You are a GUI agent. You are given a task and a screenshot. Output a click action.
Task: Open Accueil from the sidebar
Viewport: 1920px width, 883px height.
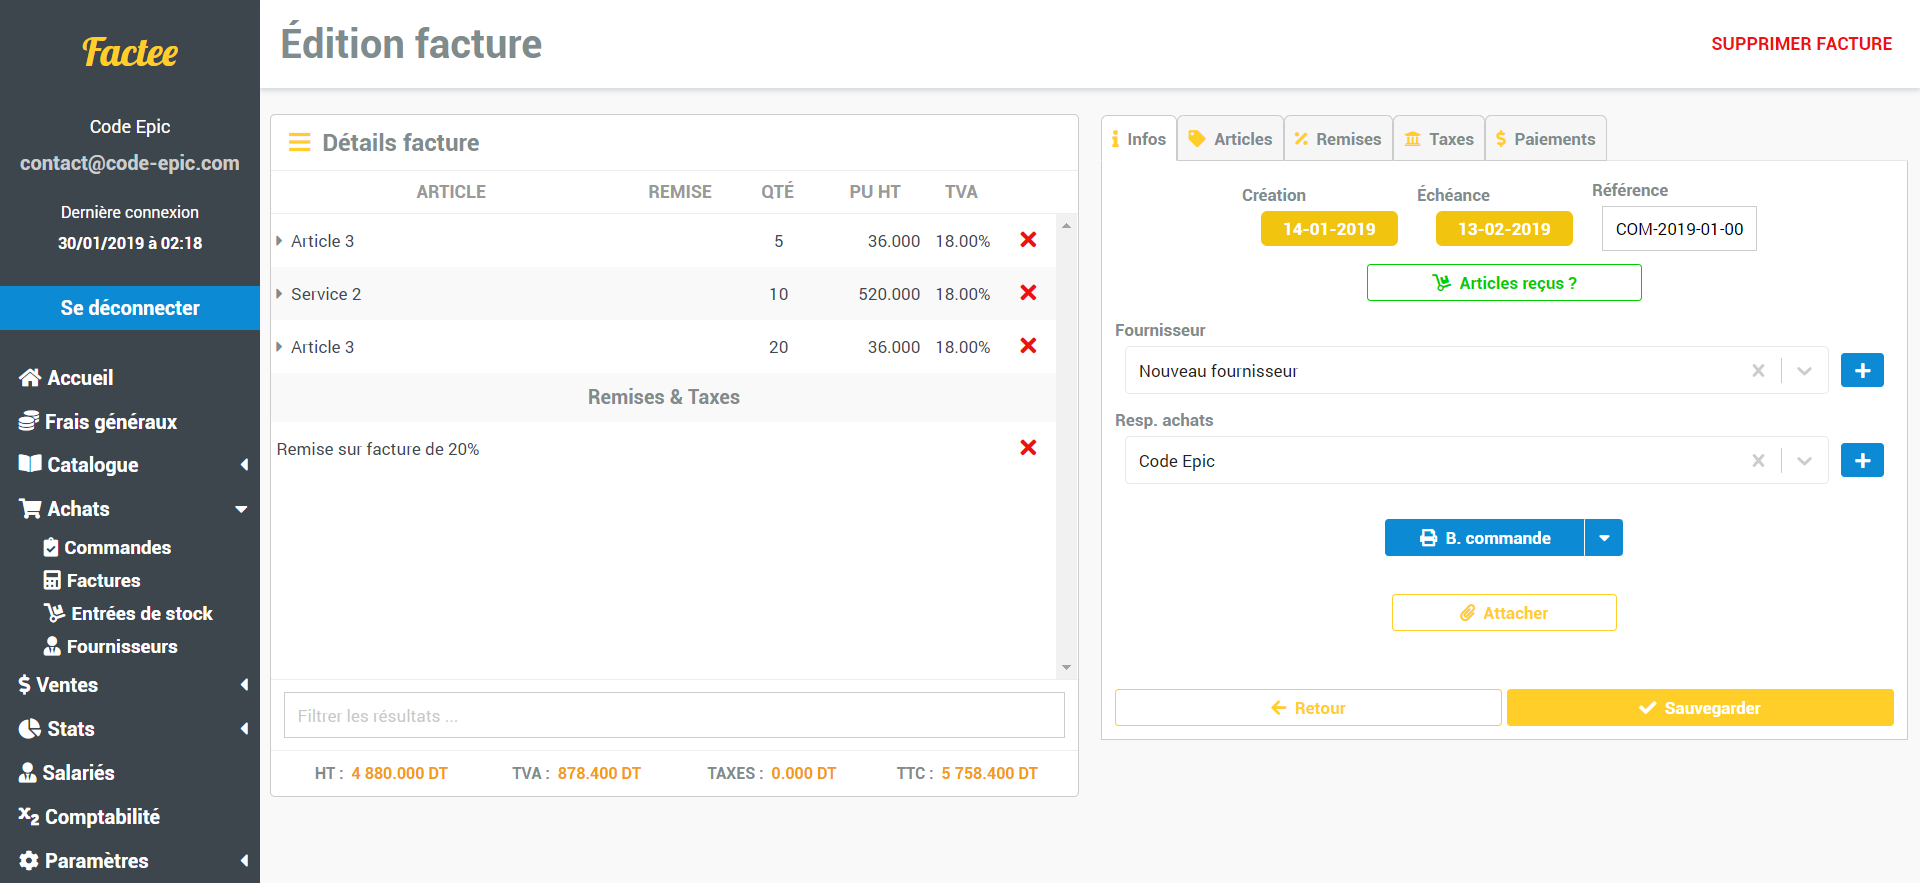[x=80, y=378]
